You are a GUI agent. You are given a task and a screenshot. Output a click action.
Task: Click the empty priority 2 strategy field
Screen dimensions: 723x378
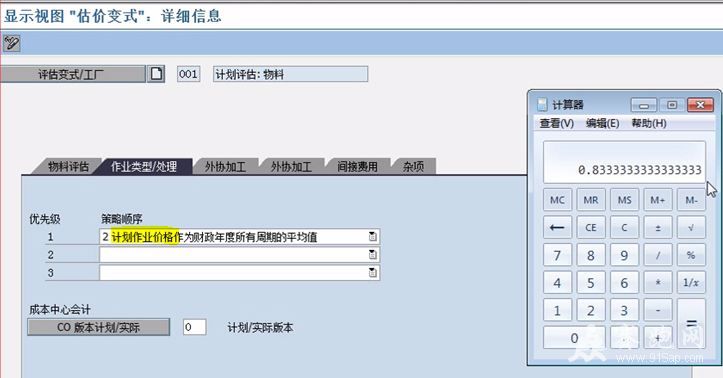[239, 254]
